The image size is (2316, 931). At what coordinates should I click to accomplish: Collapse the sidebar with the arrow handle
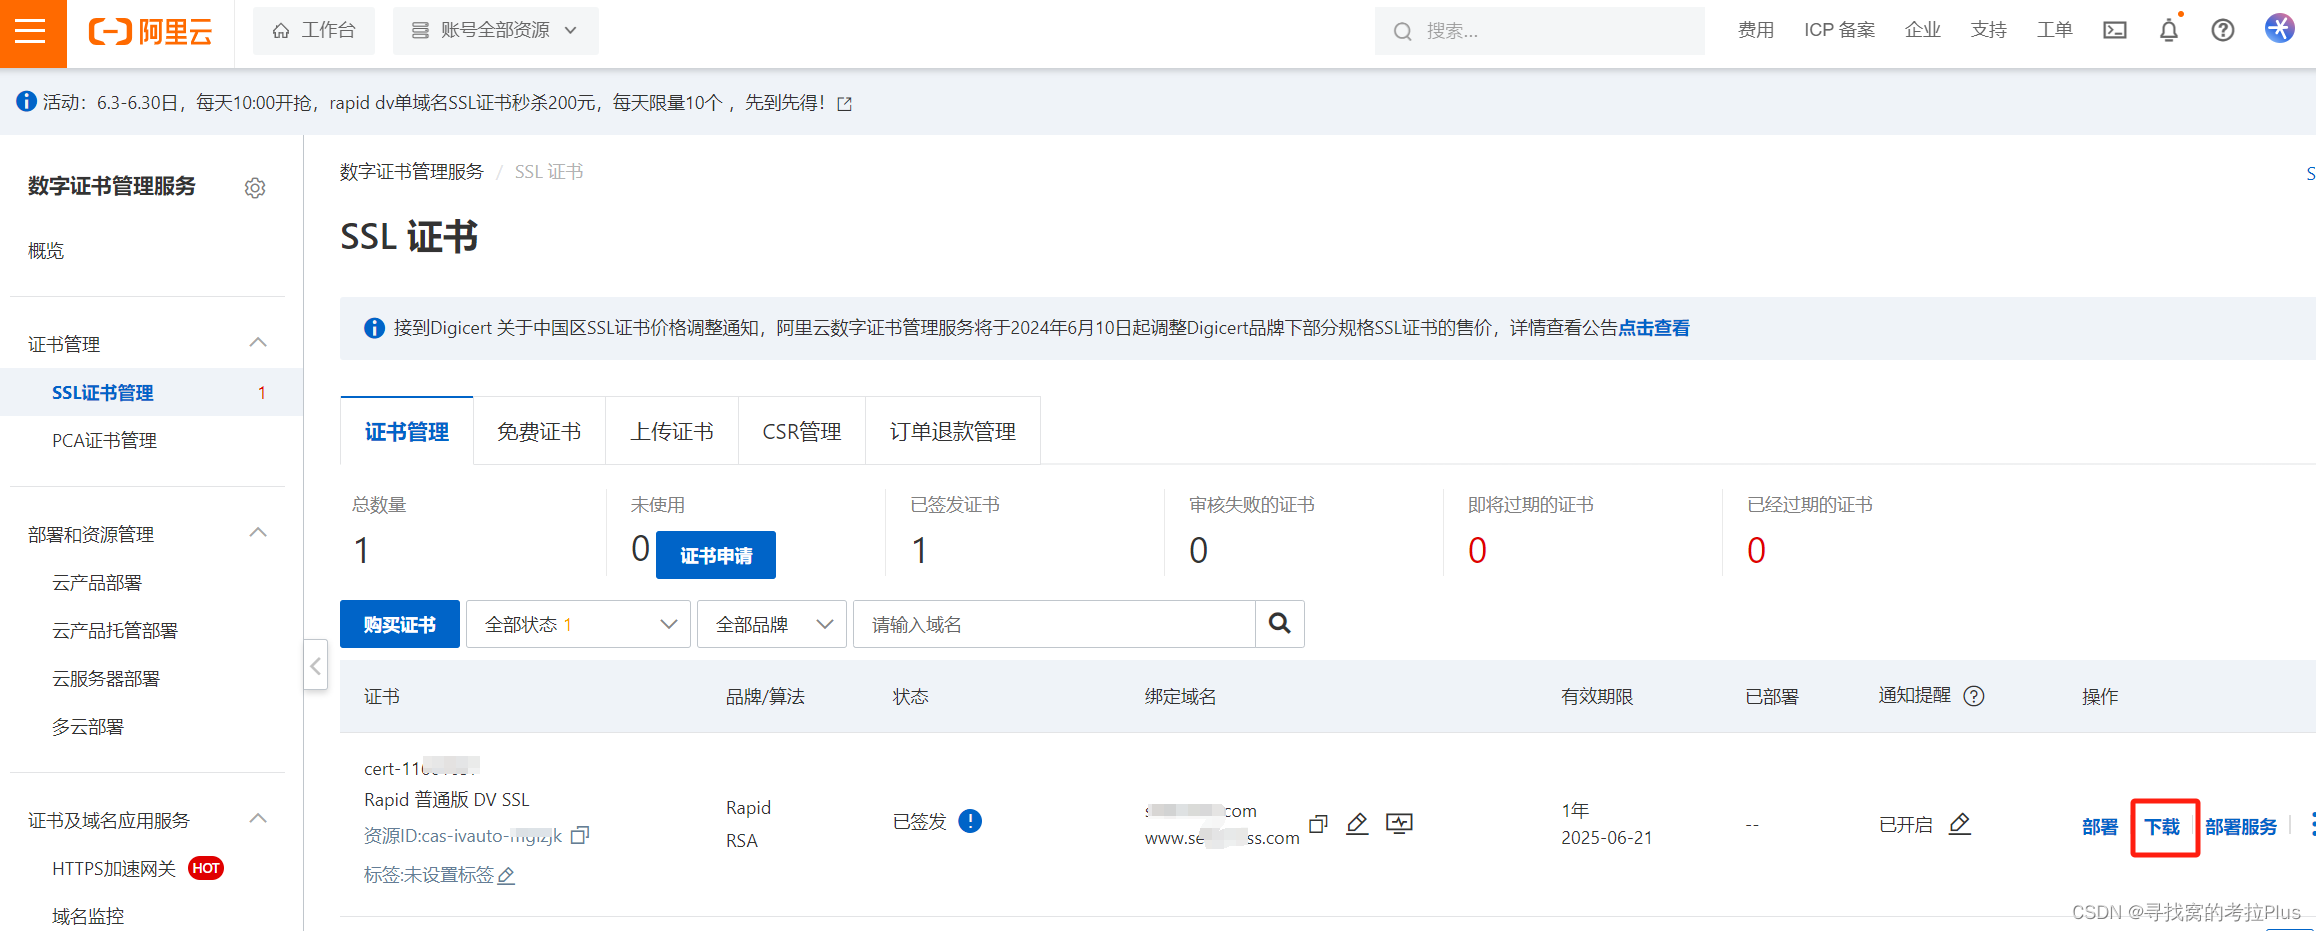click(315, 665)
